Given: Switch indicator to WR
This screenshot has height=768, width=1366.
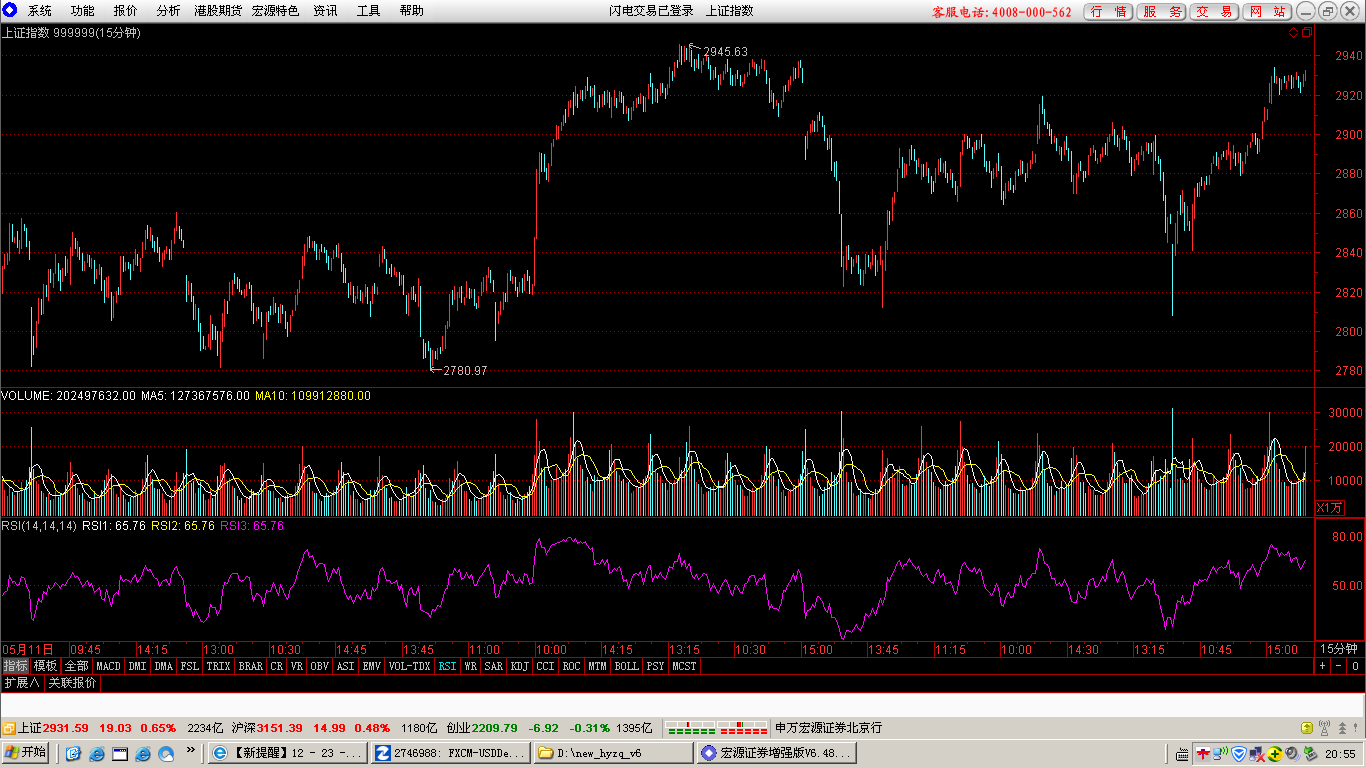Looking at the screenshot, I should tap(470, 665).
